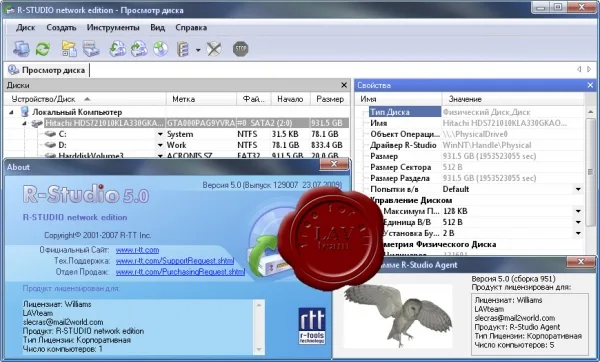Open the Инструменты menu
Viewport: 600px width, 362px height.
pyautogui.click(x=113, y=28)
